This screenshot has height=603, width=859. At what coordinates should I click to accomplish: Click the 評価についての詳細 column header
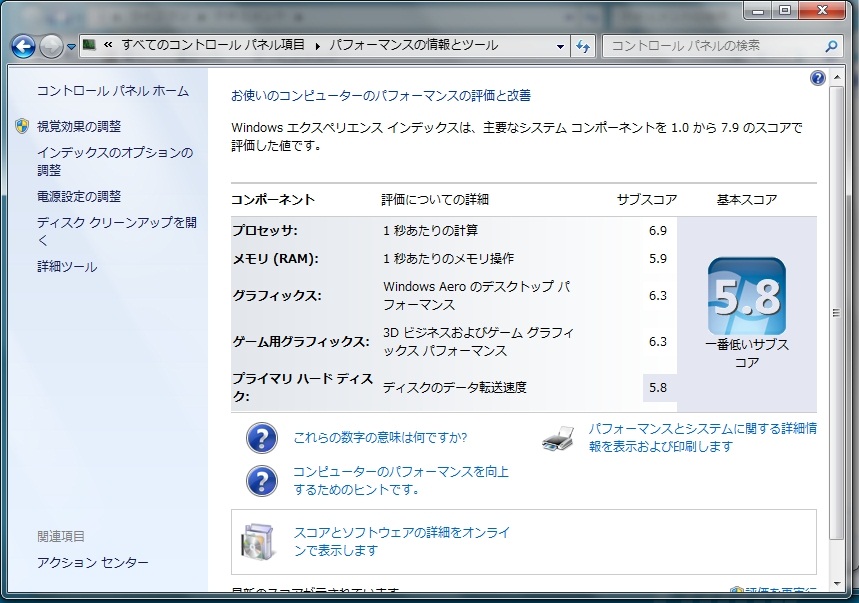[435, 200]
